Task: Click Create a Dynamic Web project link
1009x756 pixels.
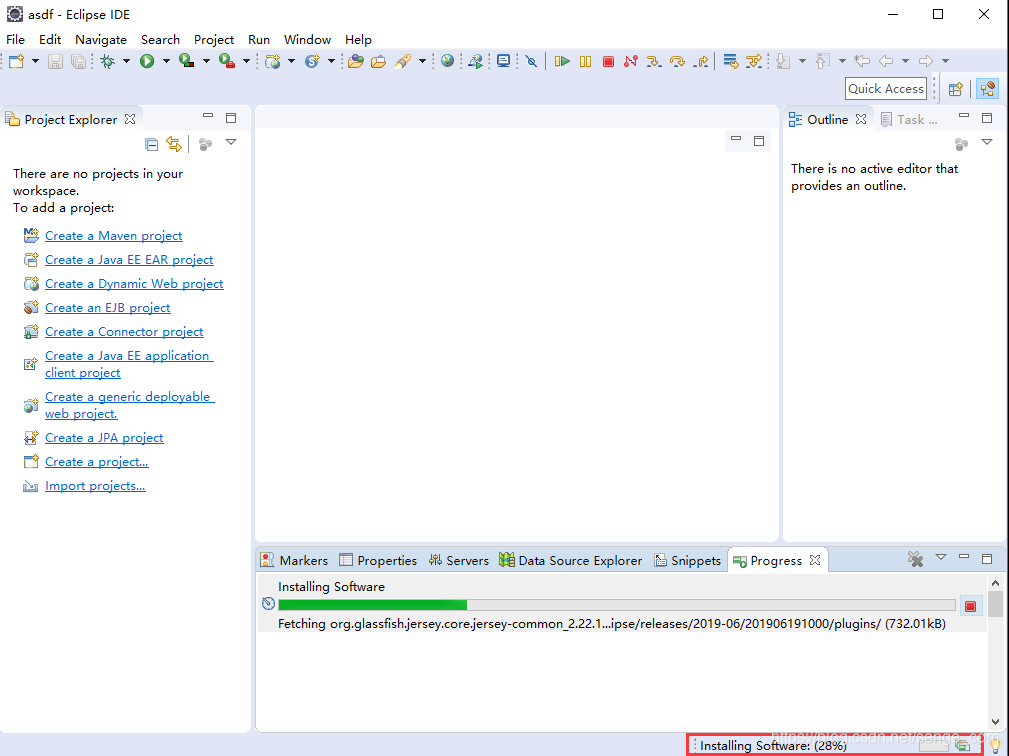Action: (x=134, y=284)
